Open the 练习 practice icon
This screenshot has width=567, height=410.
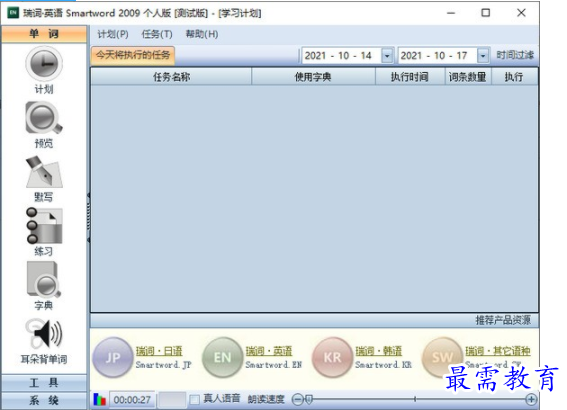[44, 226]
